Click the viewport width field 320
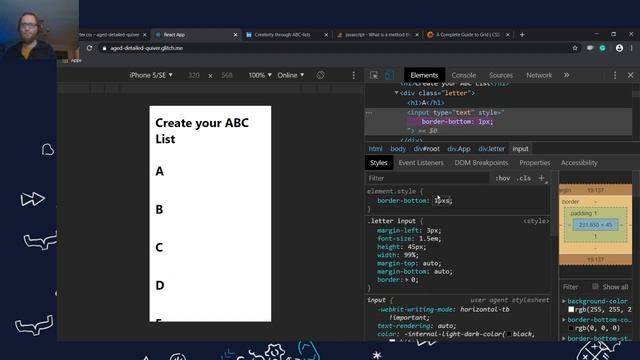 coord(194,75)
